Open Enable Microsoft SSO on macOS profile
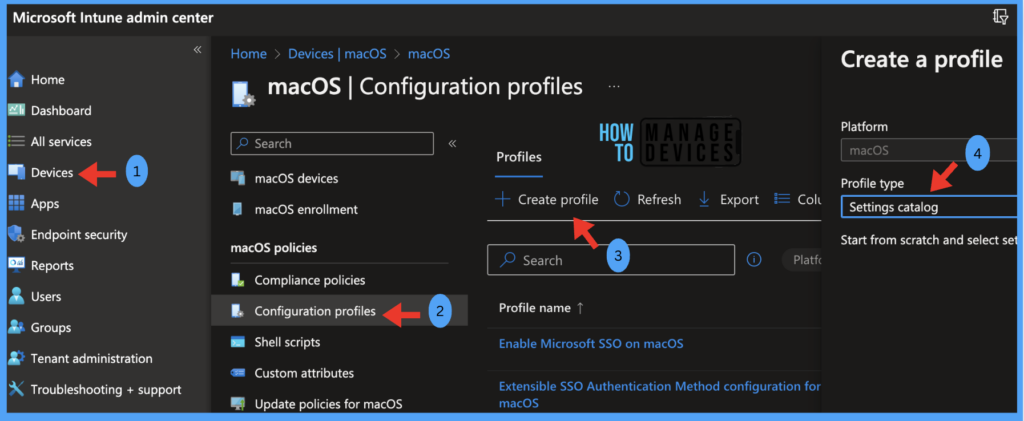Screen dimensions: 1024x421 click(x=591, y=343)
